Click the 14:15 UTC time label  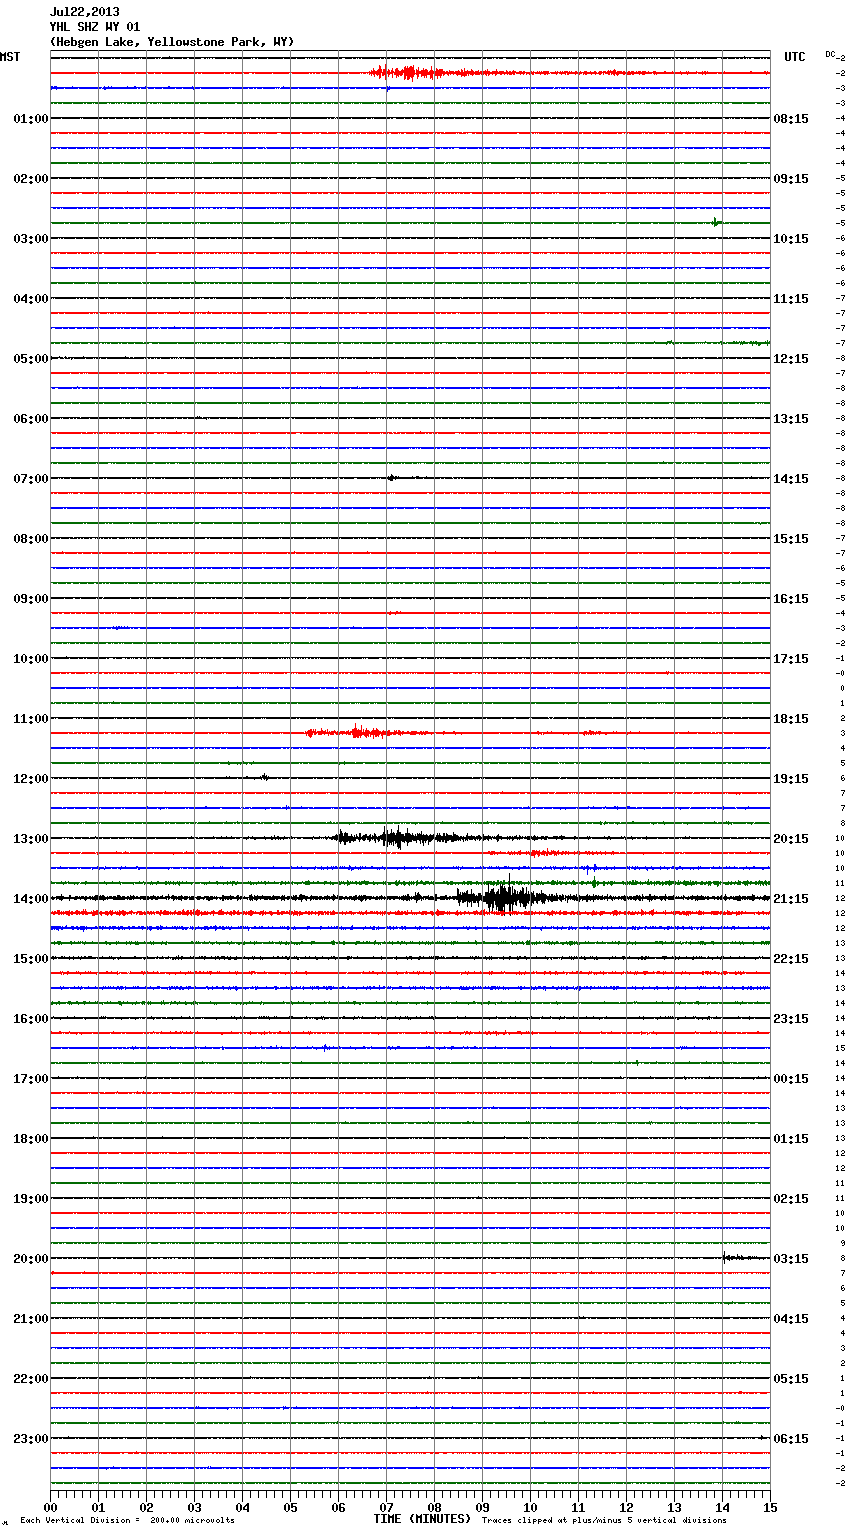coord(791,479)
